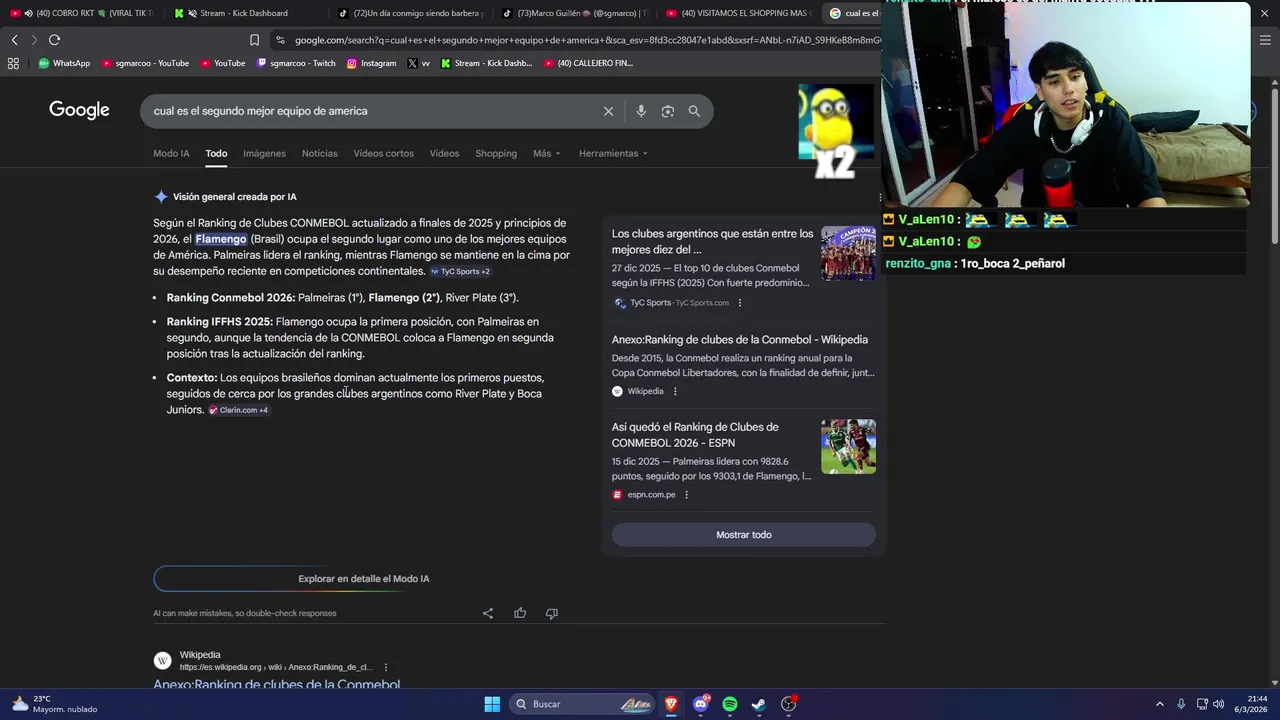Give the AI overview a thumbs down

pos(552,613)
